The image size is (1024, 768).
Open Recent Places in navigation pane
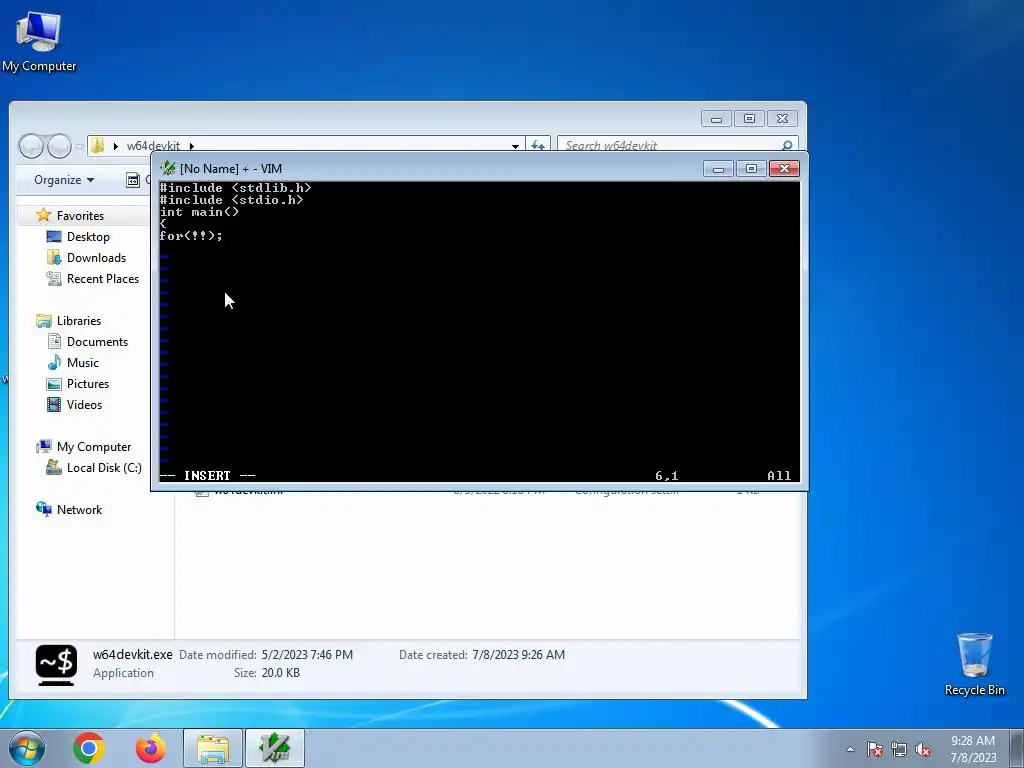[103, 278]
